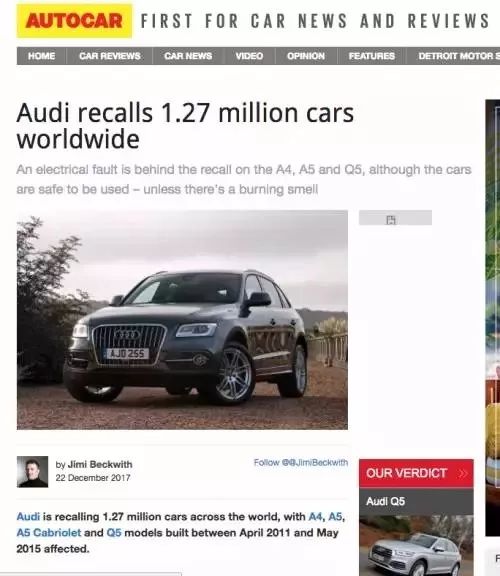
Task: View the Audi Q5 main article photo
Action: (x=182, y=320)
